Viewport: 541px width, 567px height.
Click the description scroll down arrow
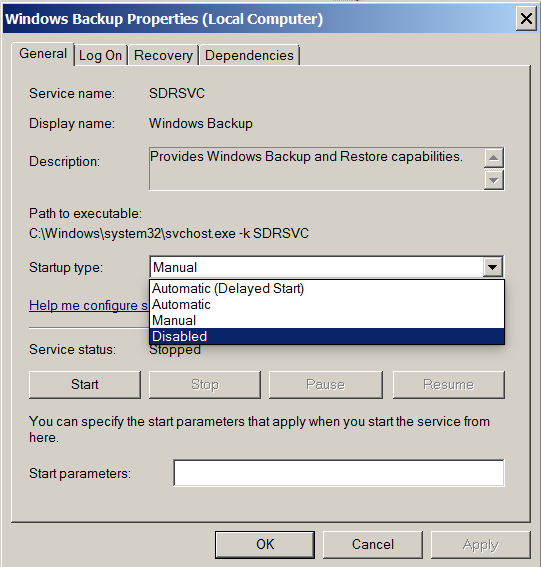(x=494, y=180)
